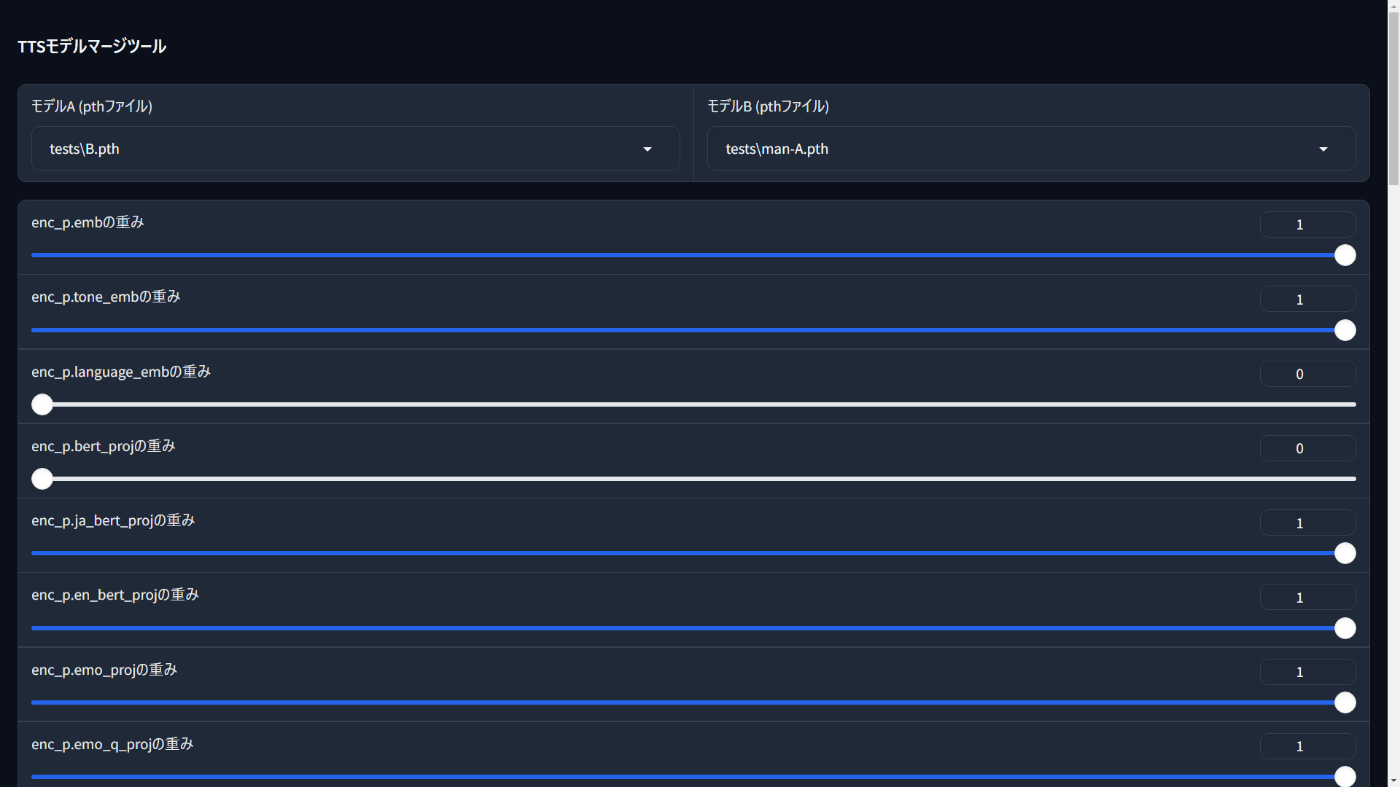1400x787 pixels.
Task: Click the enc_p.emo_q_projの重み label
Action: click(x=112, y=744)
